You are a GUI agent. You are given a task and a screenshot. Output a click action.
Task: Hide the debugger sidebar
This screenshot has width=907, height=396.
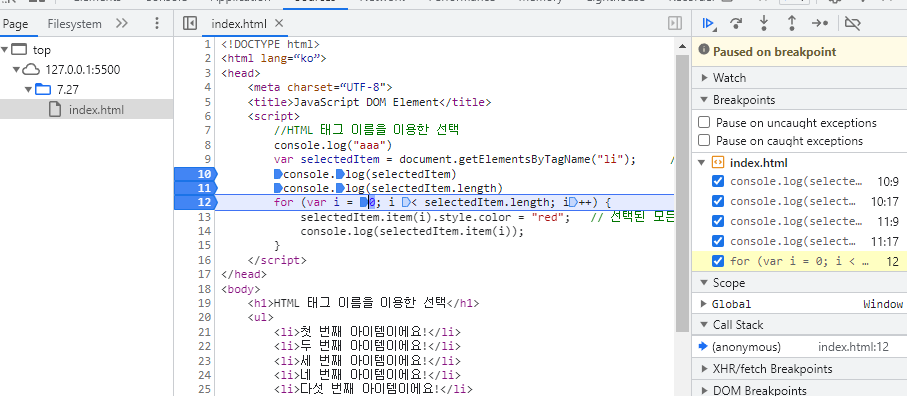tap(674, 23)
